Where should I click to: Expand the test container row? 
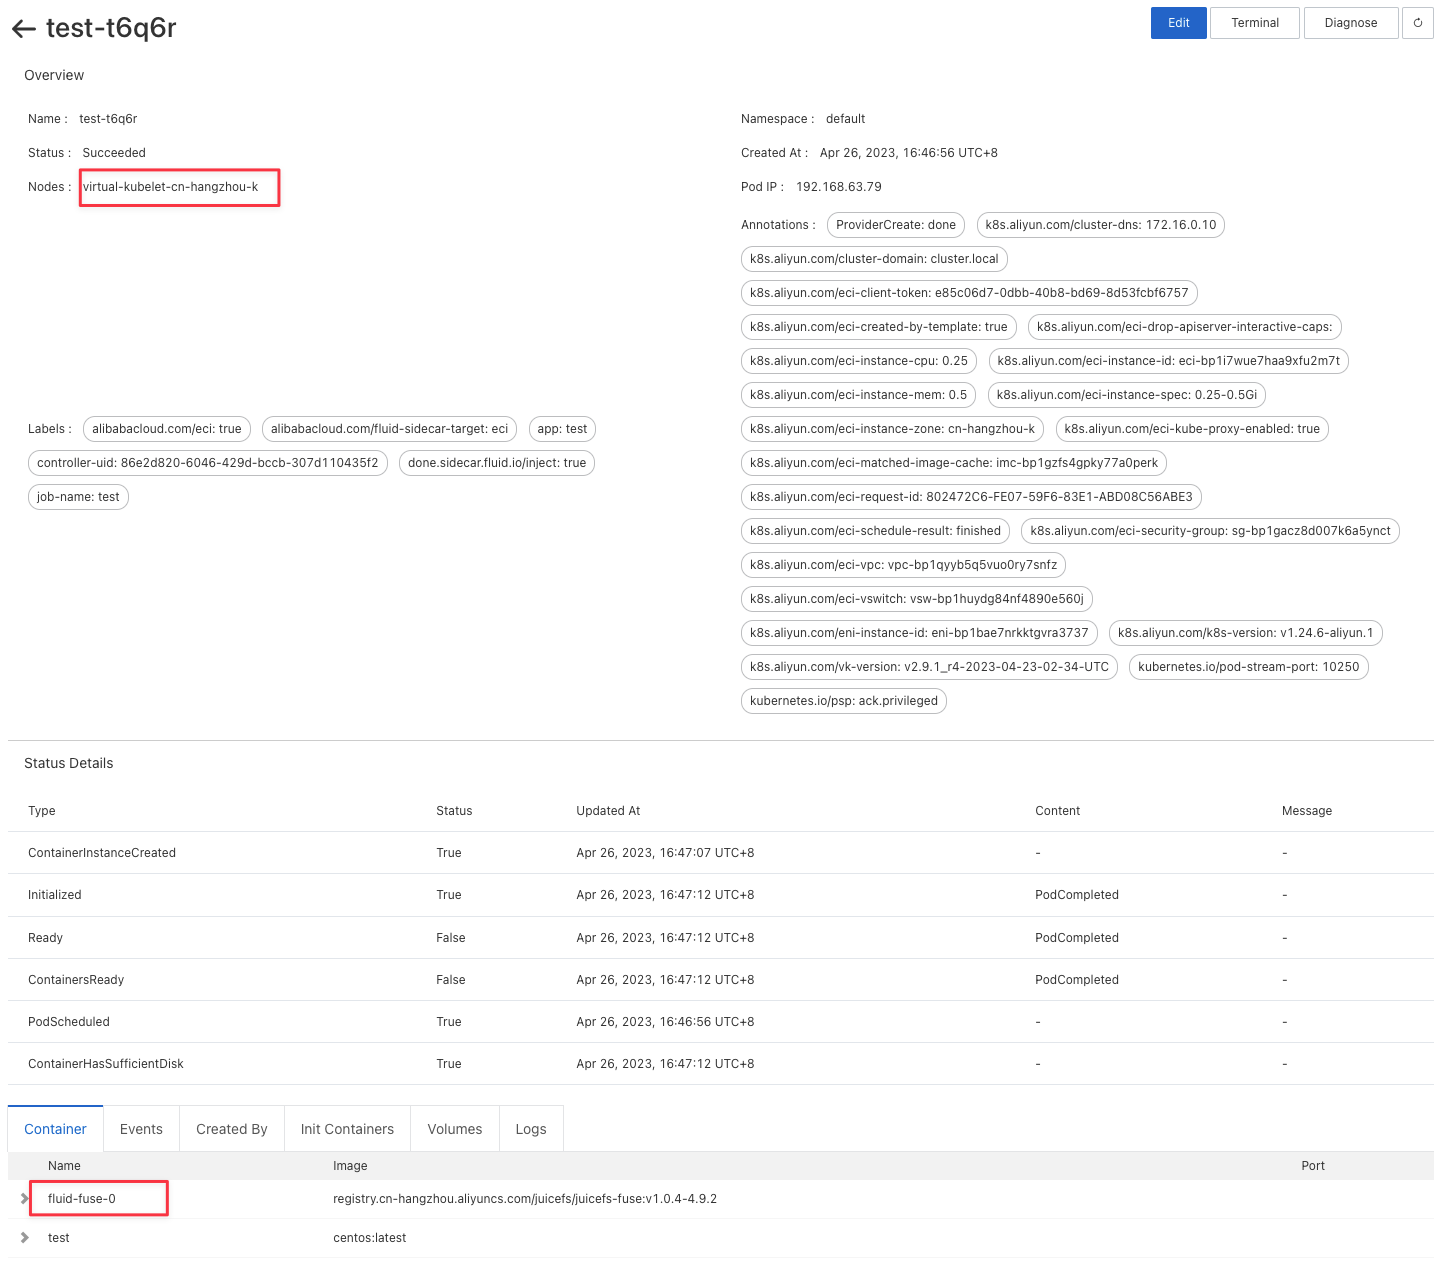pyautogui.click(x=24, y=1238)
